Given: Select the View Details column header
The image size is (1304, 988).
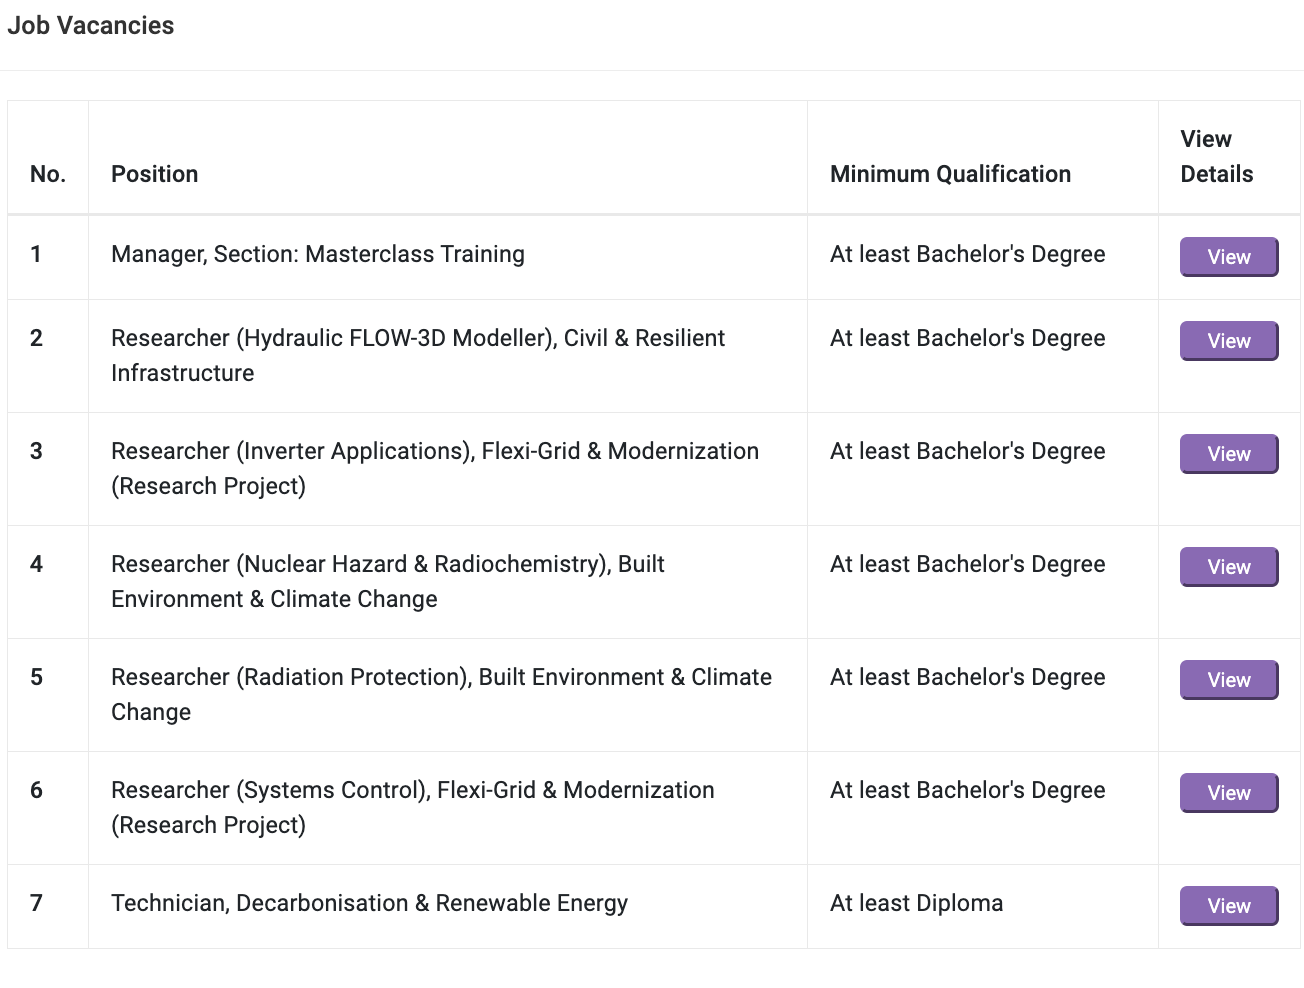Looking at the screenshot, I should click(1216, 157).
